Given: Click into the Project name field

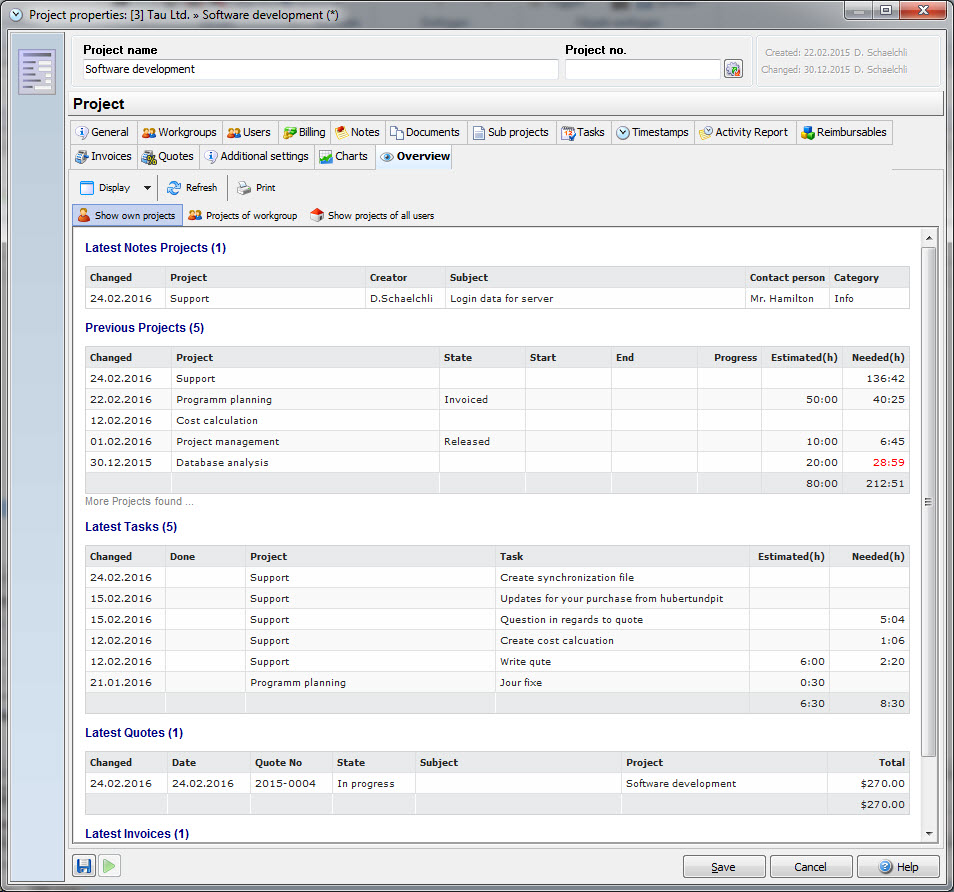Looking at the screenshot, I should 320,69.
